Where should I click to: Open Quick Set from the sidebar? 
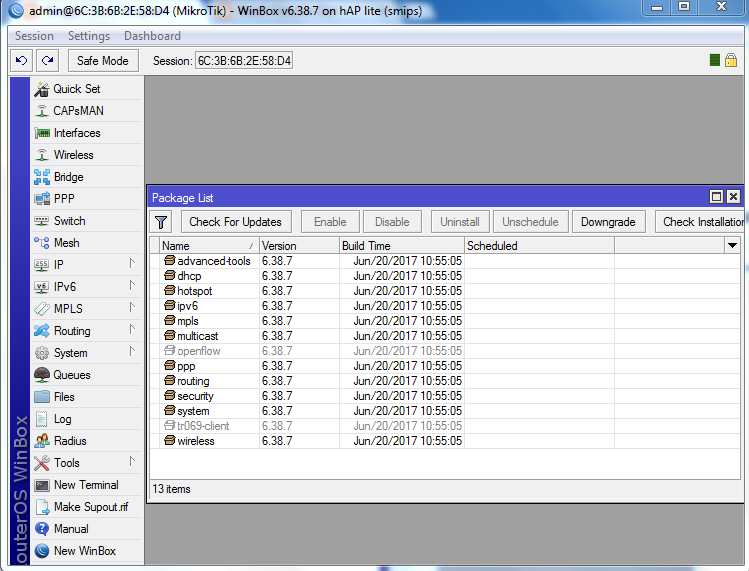87,89
